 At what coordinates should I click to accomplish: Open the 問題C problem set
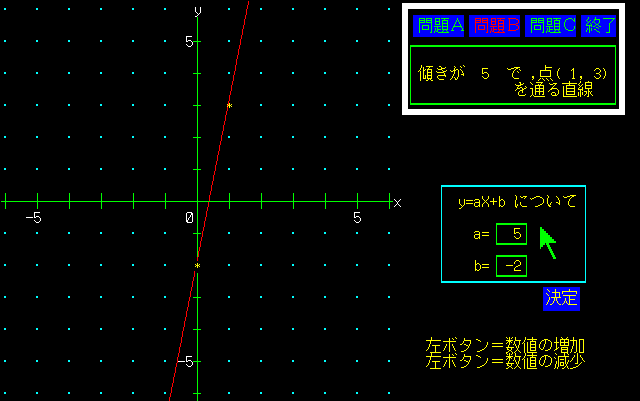point(551,27)
